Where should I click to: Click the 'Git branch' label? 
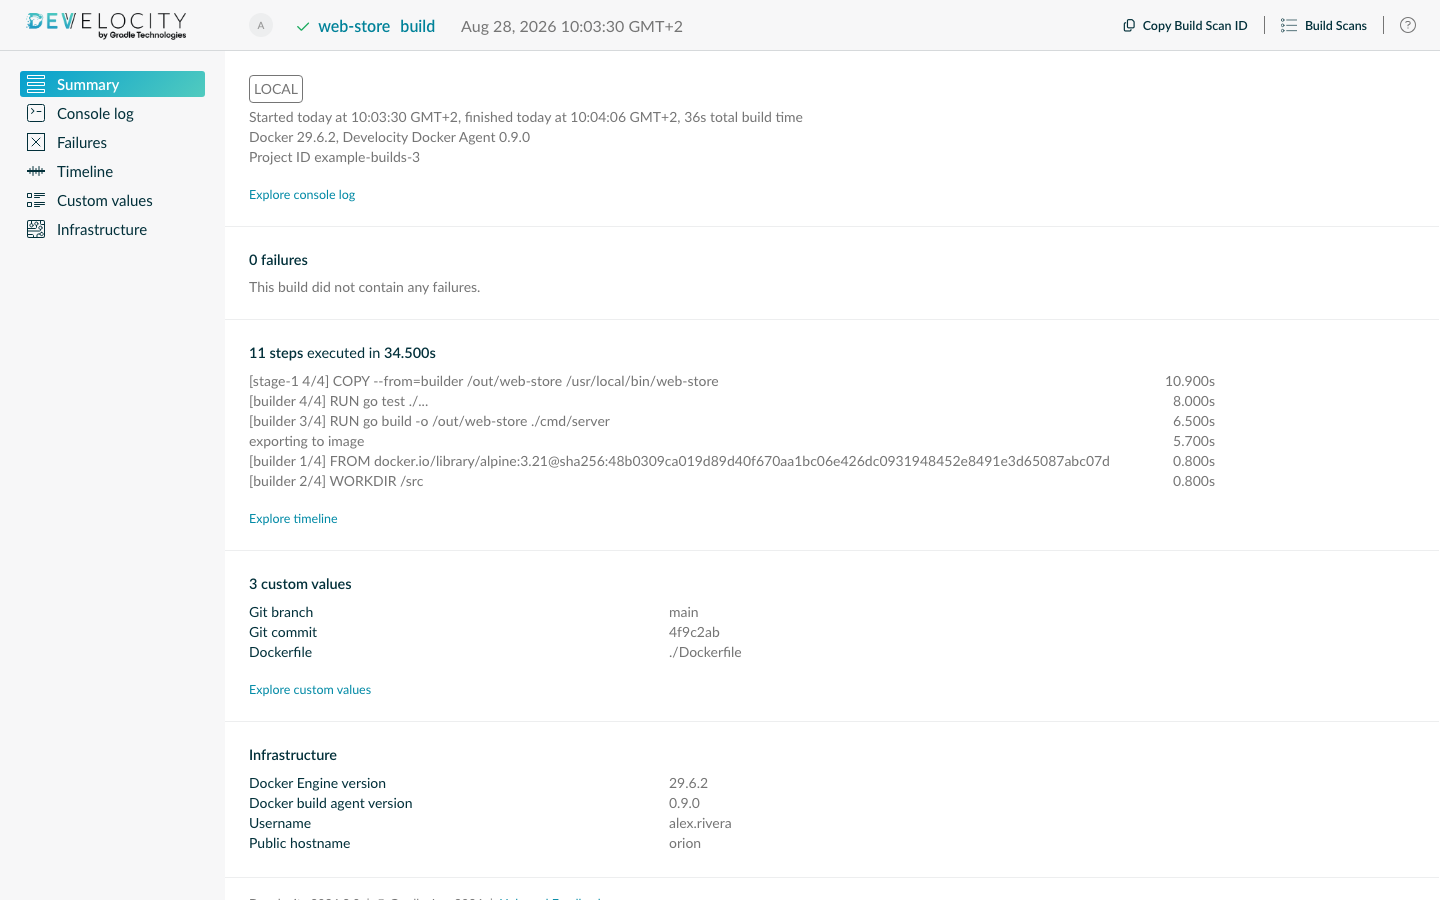(281, 612)
